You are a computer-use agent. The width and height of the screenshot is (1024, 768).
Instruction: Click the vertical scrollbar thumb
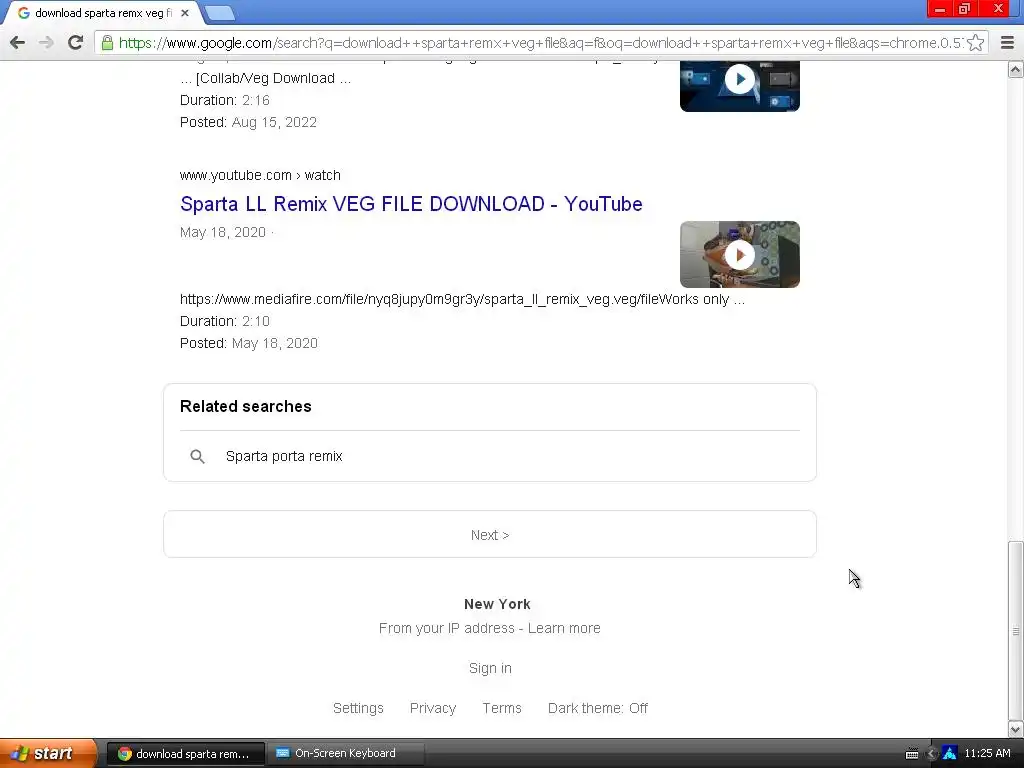1016,631
